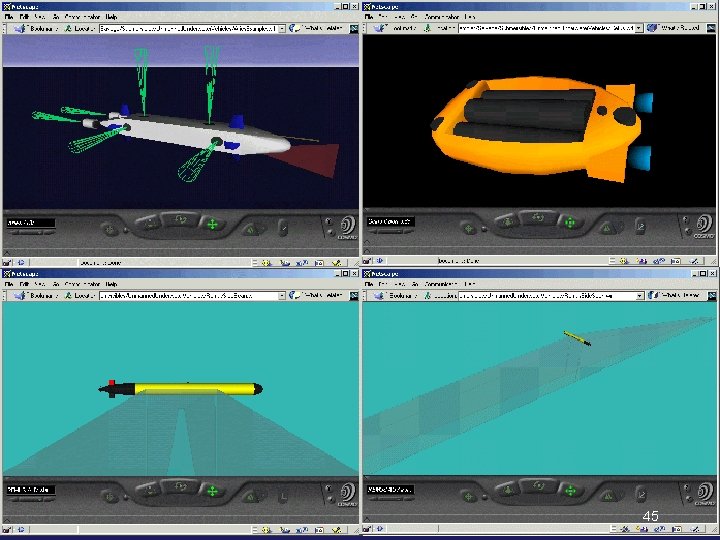The width and height of the screenshot is (720, 540).
Task: Select Zoom tool in yellow torpedo side-view window
Action: click(149, 490)
